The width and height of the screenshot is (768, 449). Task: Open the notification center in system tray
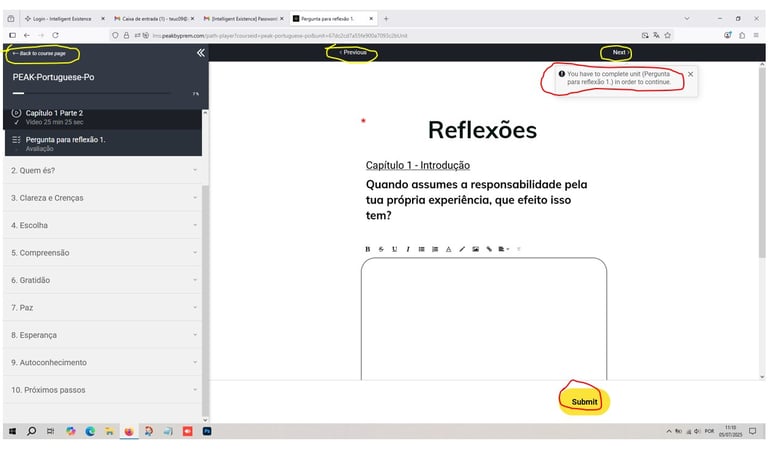(x=752, y=431)
